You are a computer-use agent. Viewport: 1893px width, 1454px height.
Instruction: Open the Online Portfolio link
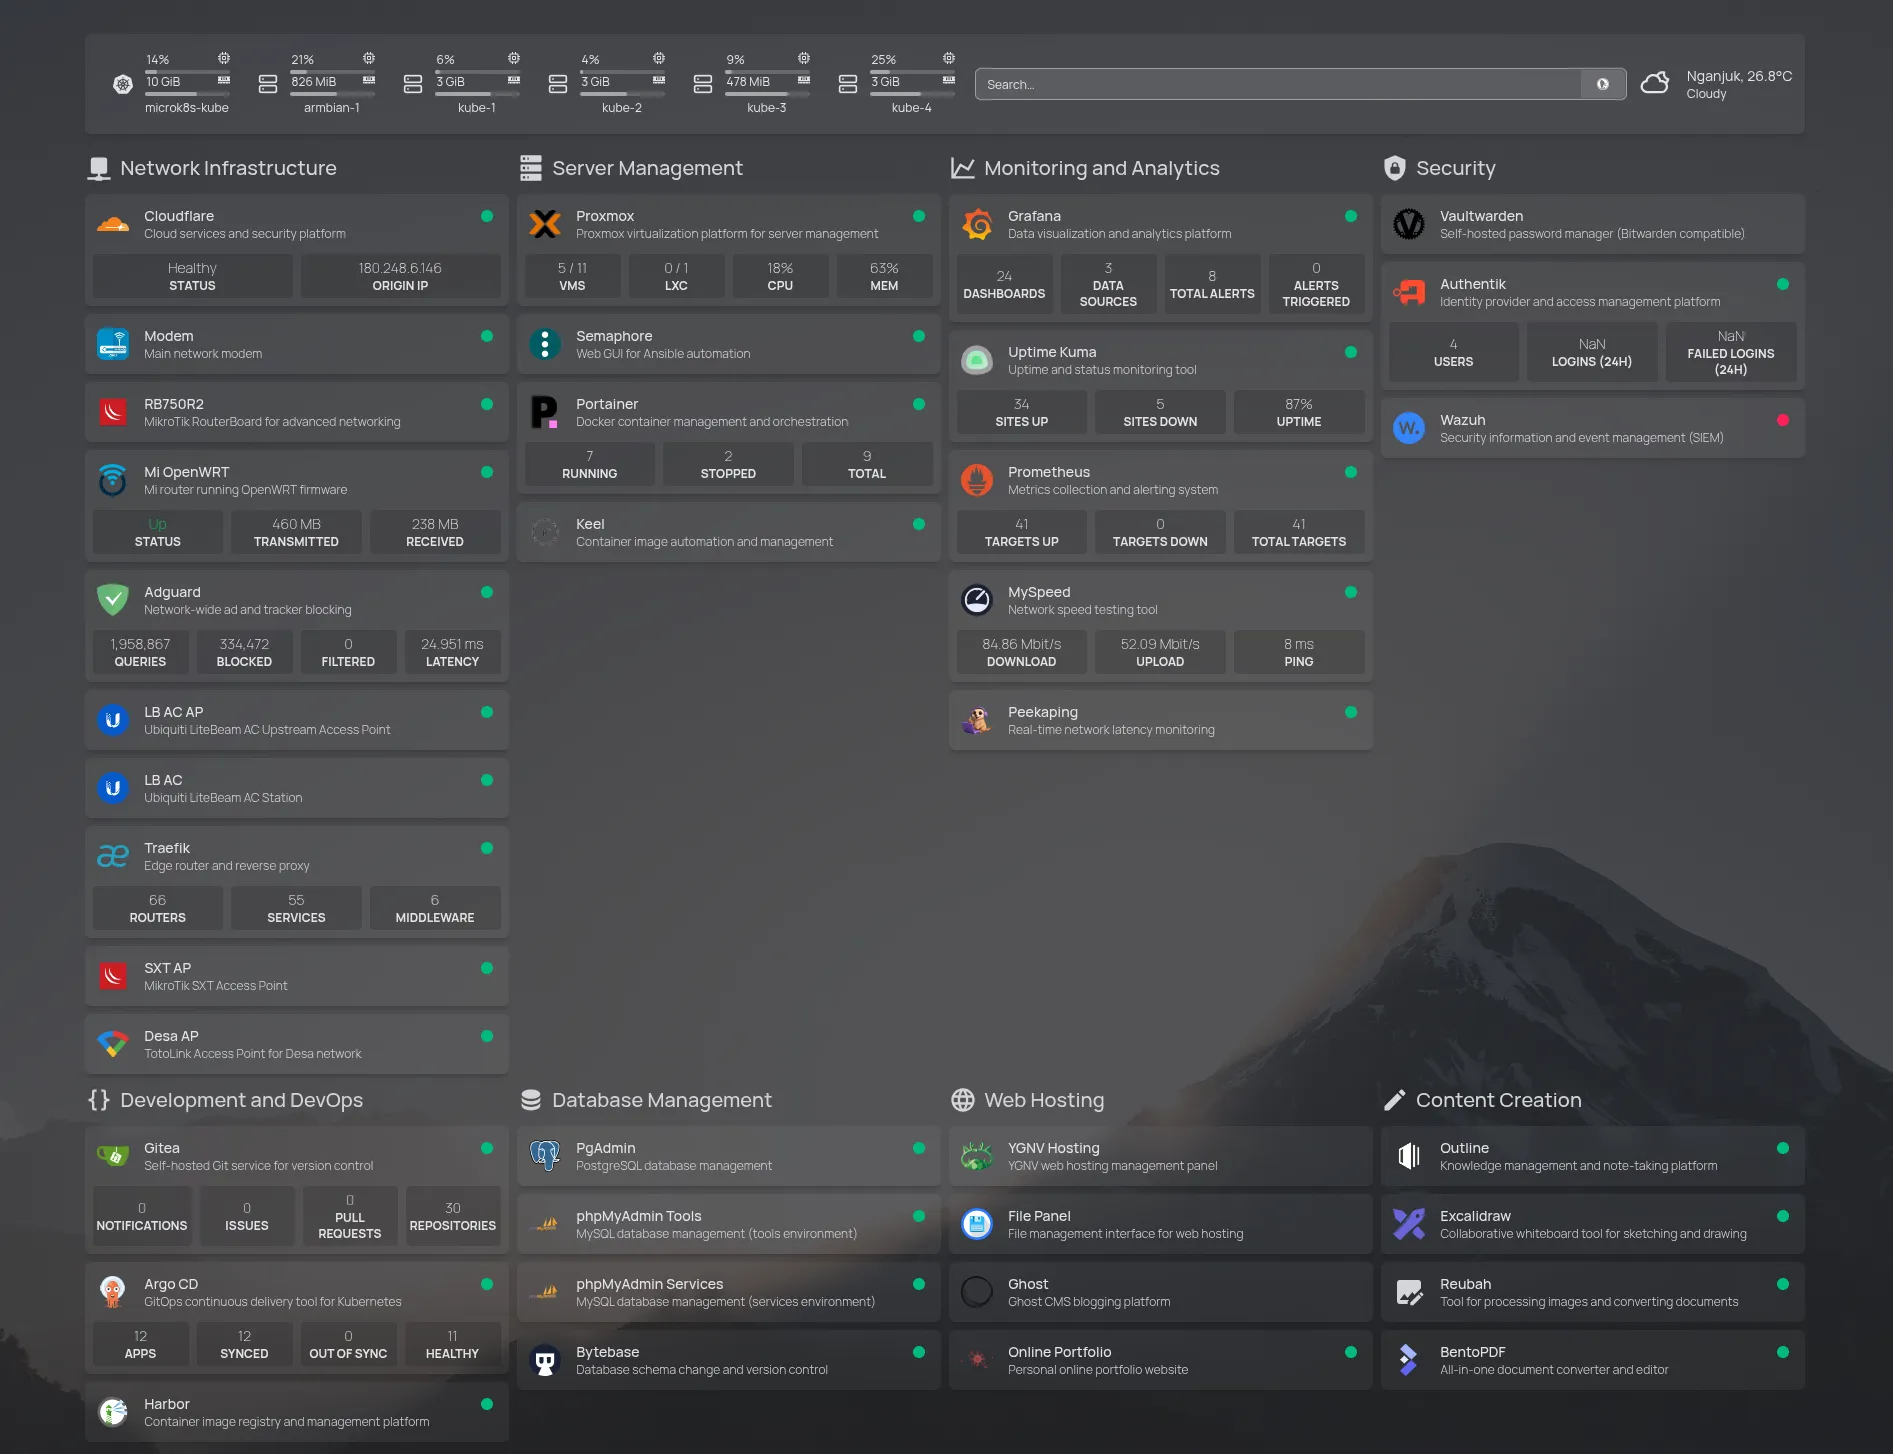click(1161, 1360)
